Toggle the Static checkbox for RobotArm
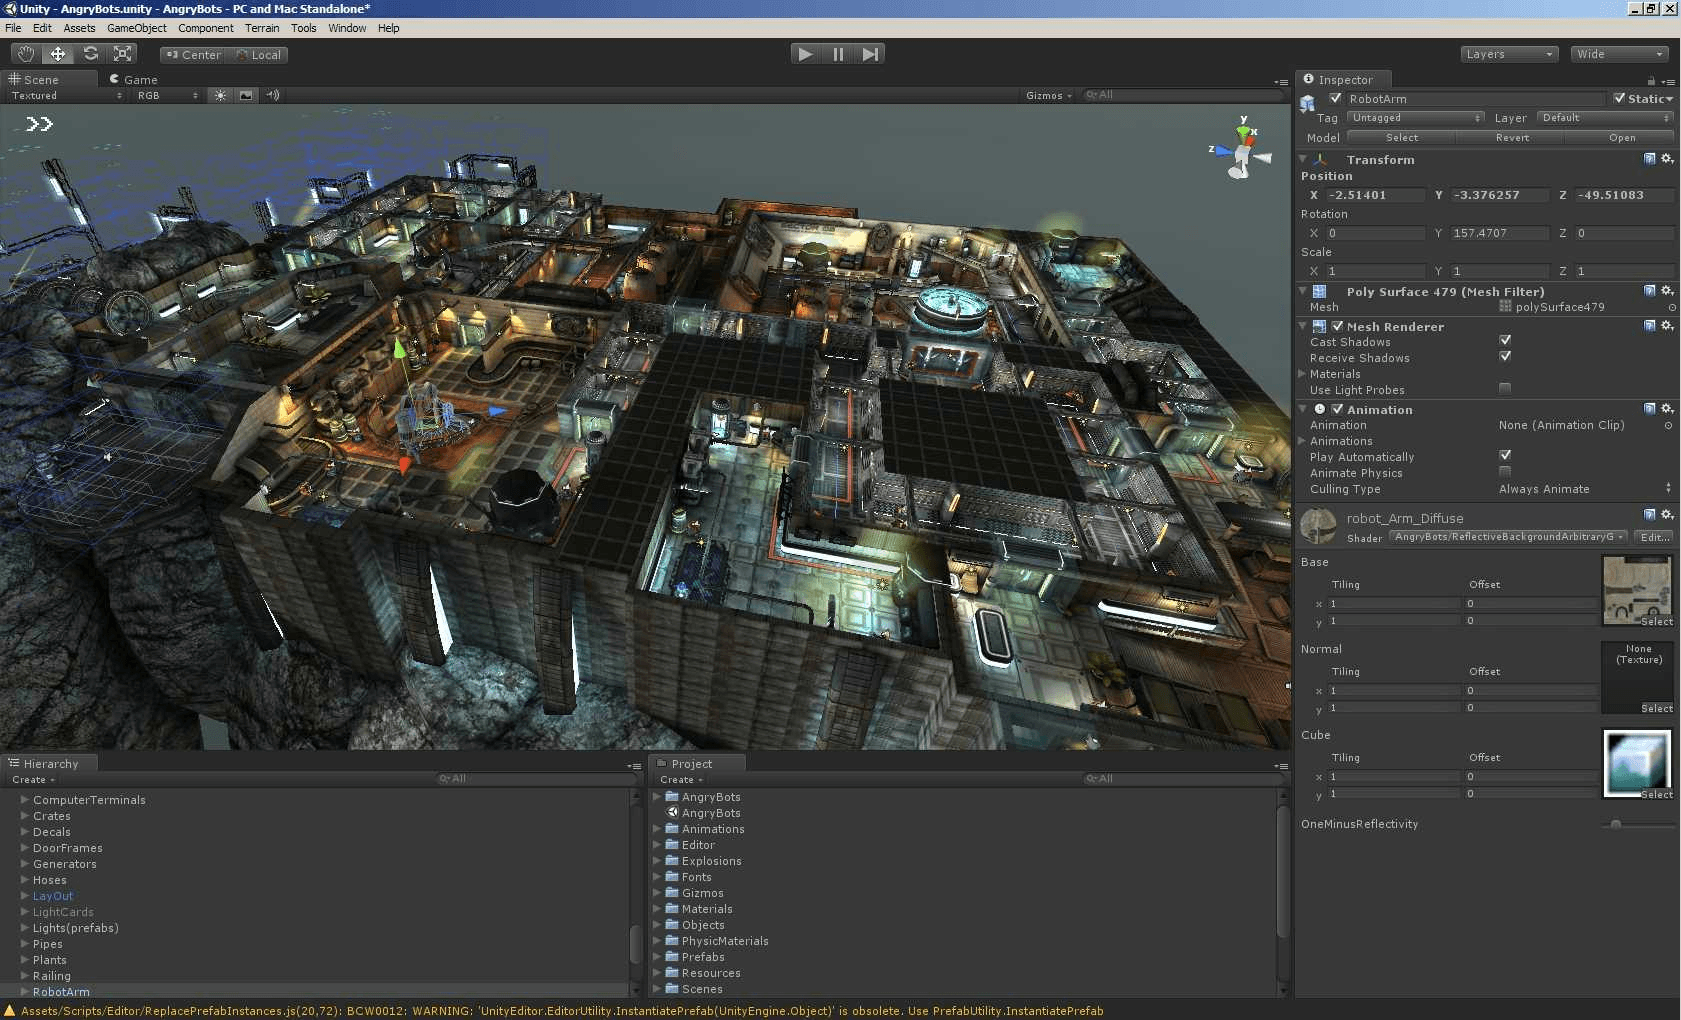The image size is (1681, 1020). click(x=1621, y=98)
